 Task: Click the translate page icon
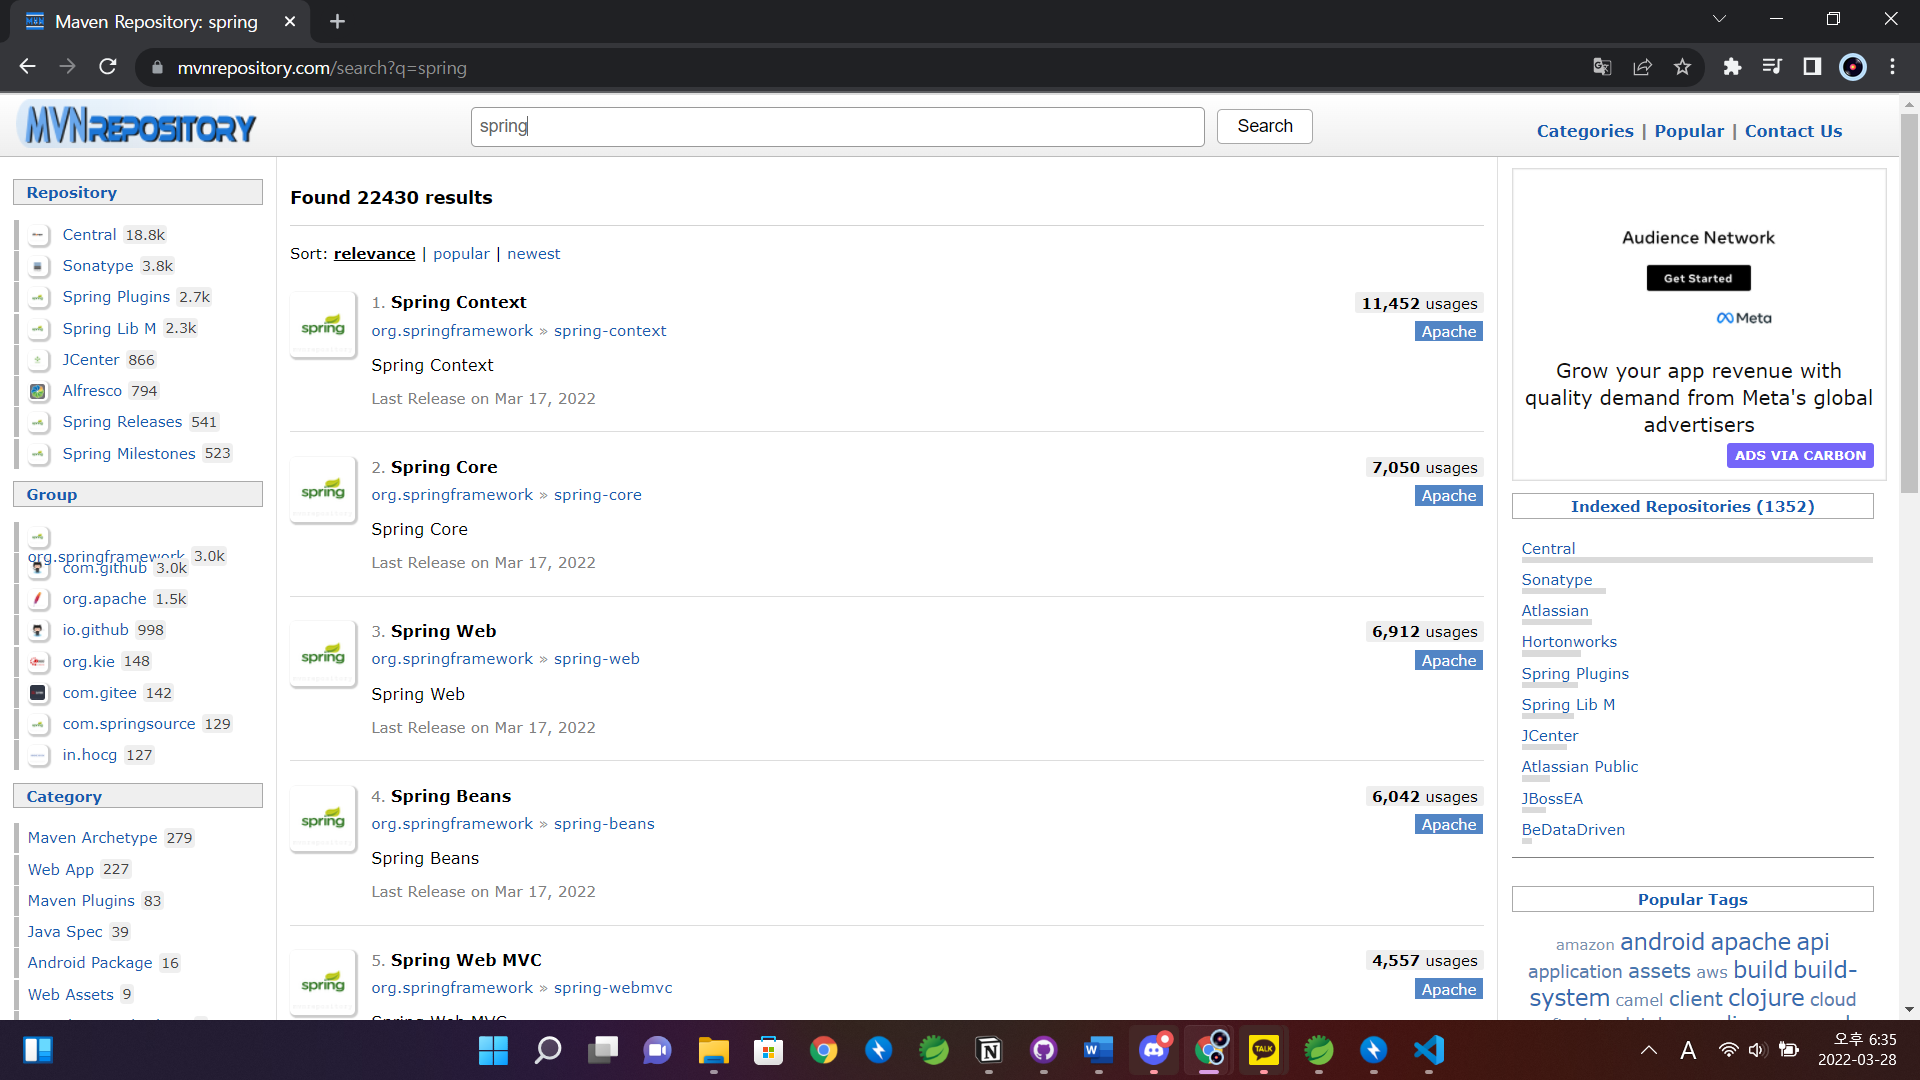1602,67
